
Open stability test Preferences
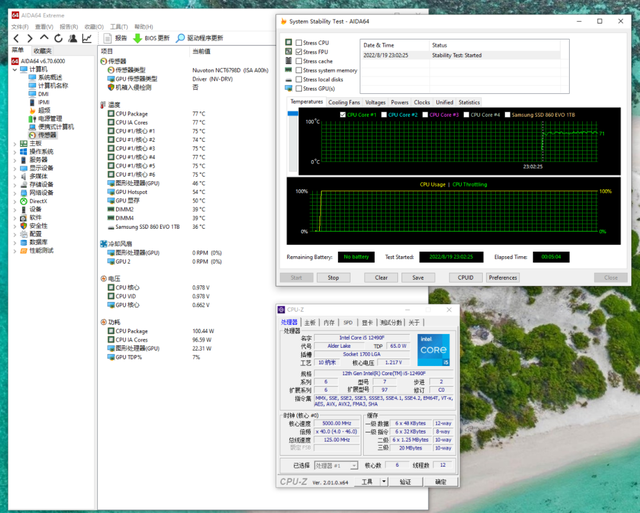point(503,278)
